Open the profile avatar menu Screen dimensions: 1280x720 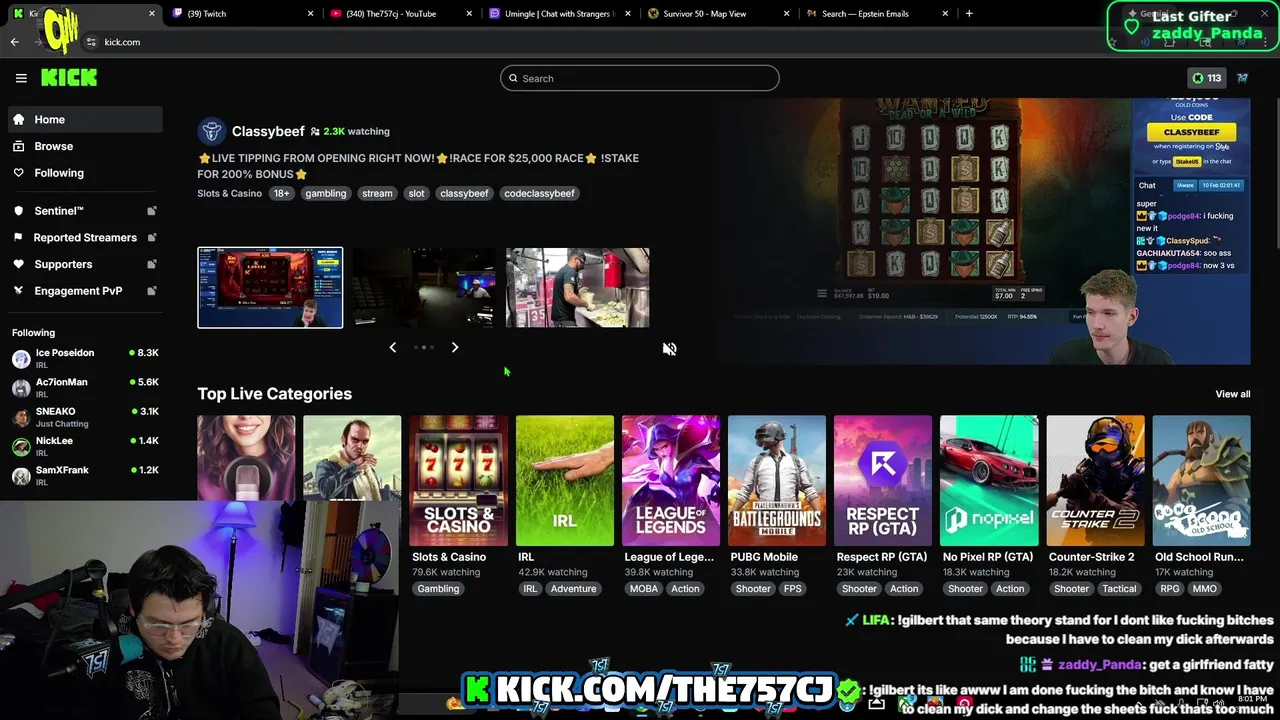click(x=1243, y=78)
